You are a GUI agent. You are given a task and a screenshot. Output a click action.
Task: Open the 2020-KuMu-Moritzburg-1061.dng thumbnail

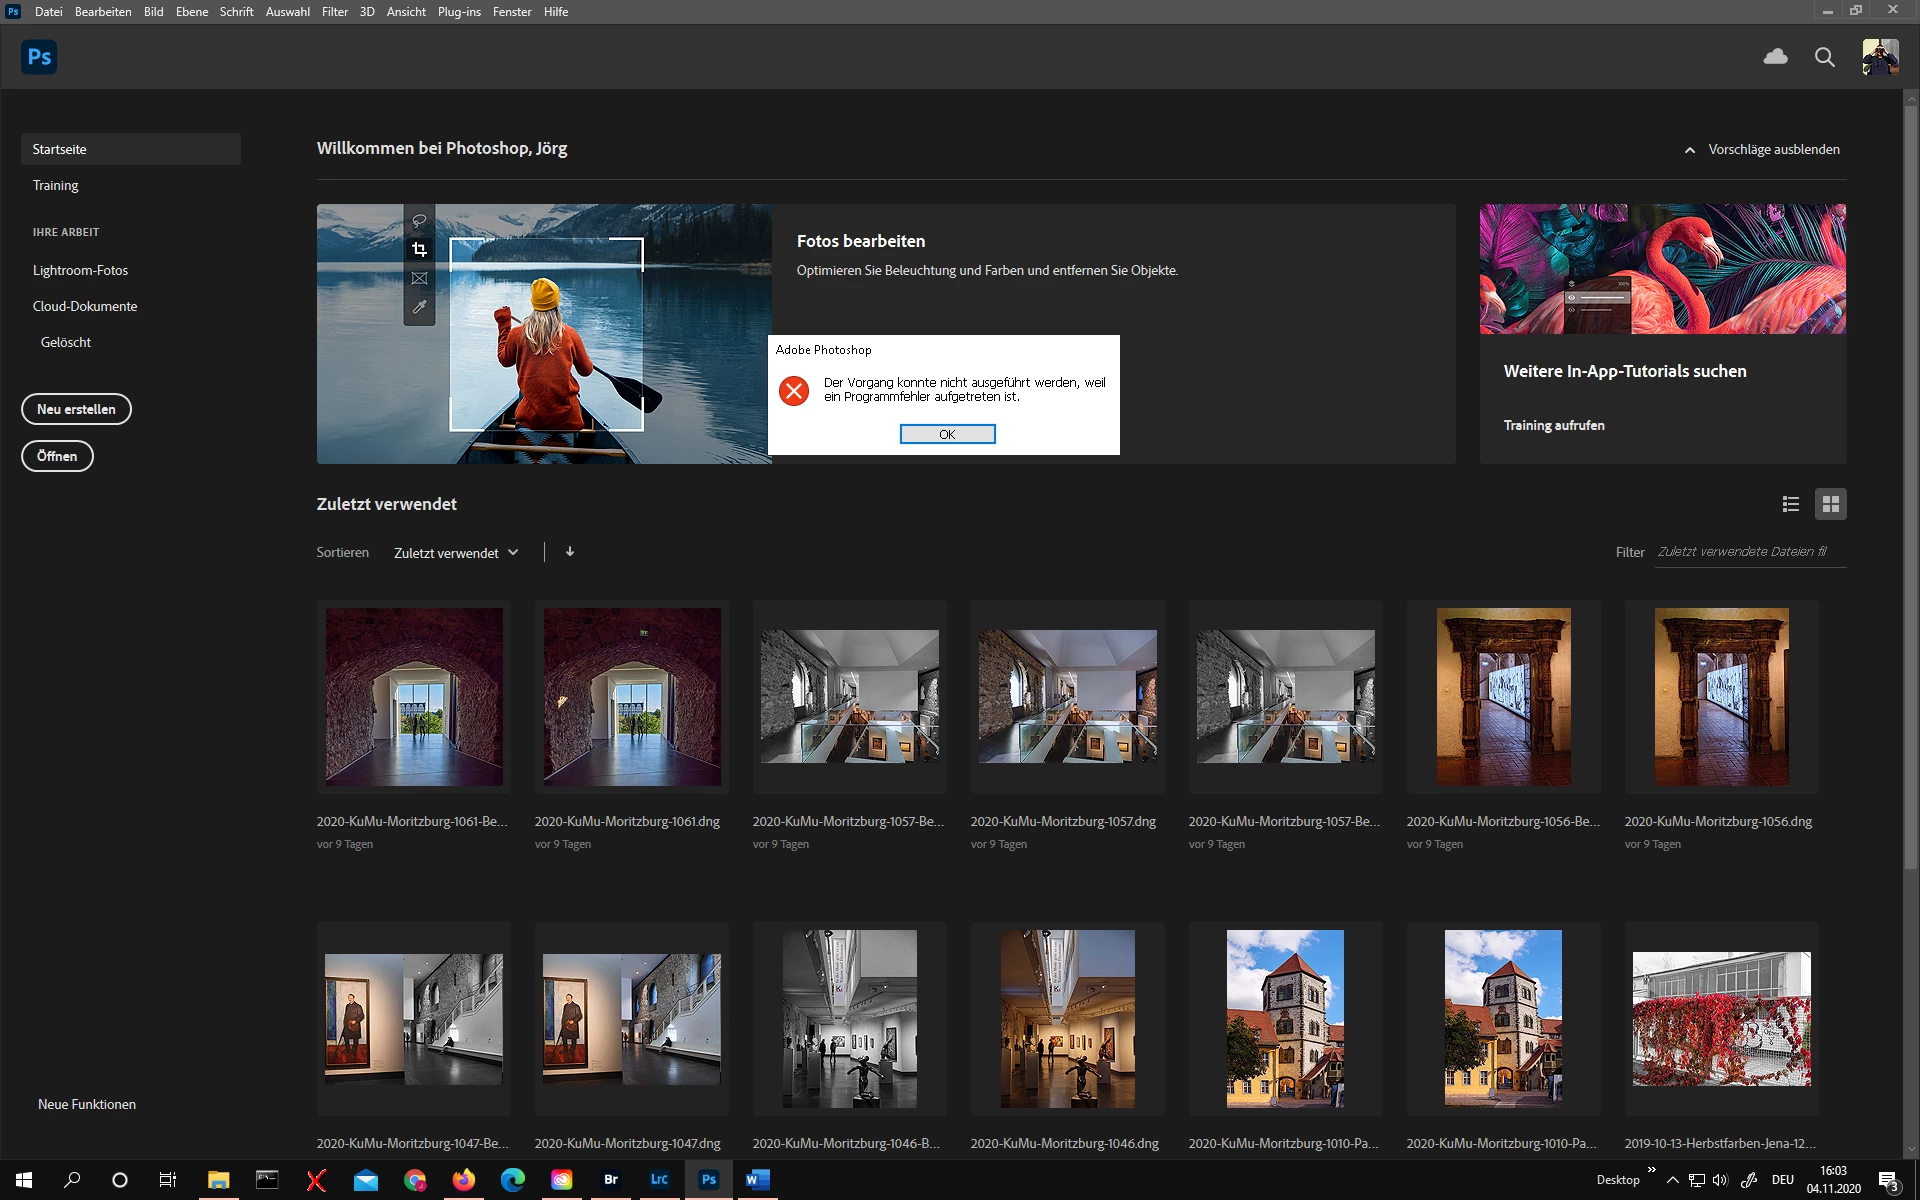click(x=631, y=697)
